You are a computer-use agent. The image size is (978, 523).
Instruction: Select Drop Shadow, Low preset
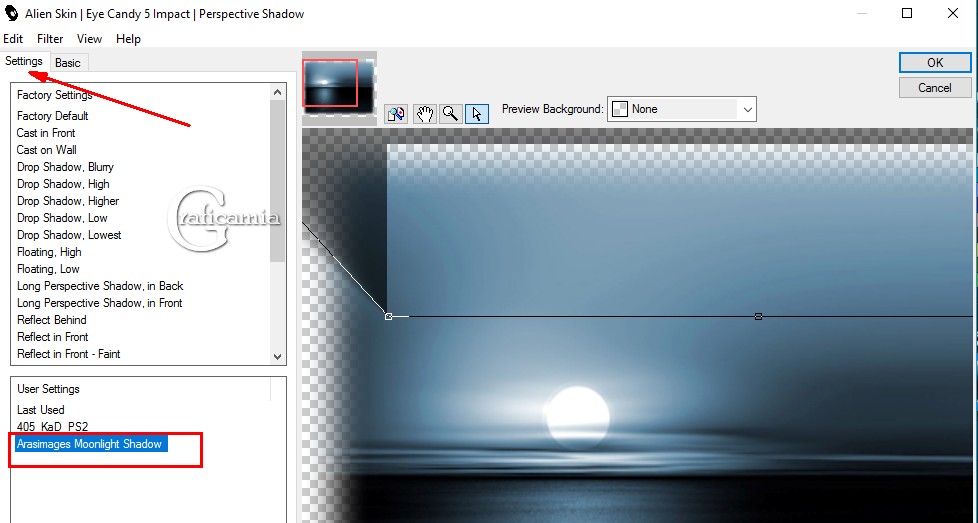62,218
